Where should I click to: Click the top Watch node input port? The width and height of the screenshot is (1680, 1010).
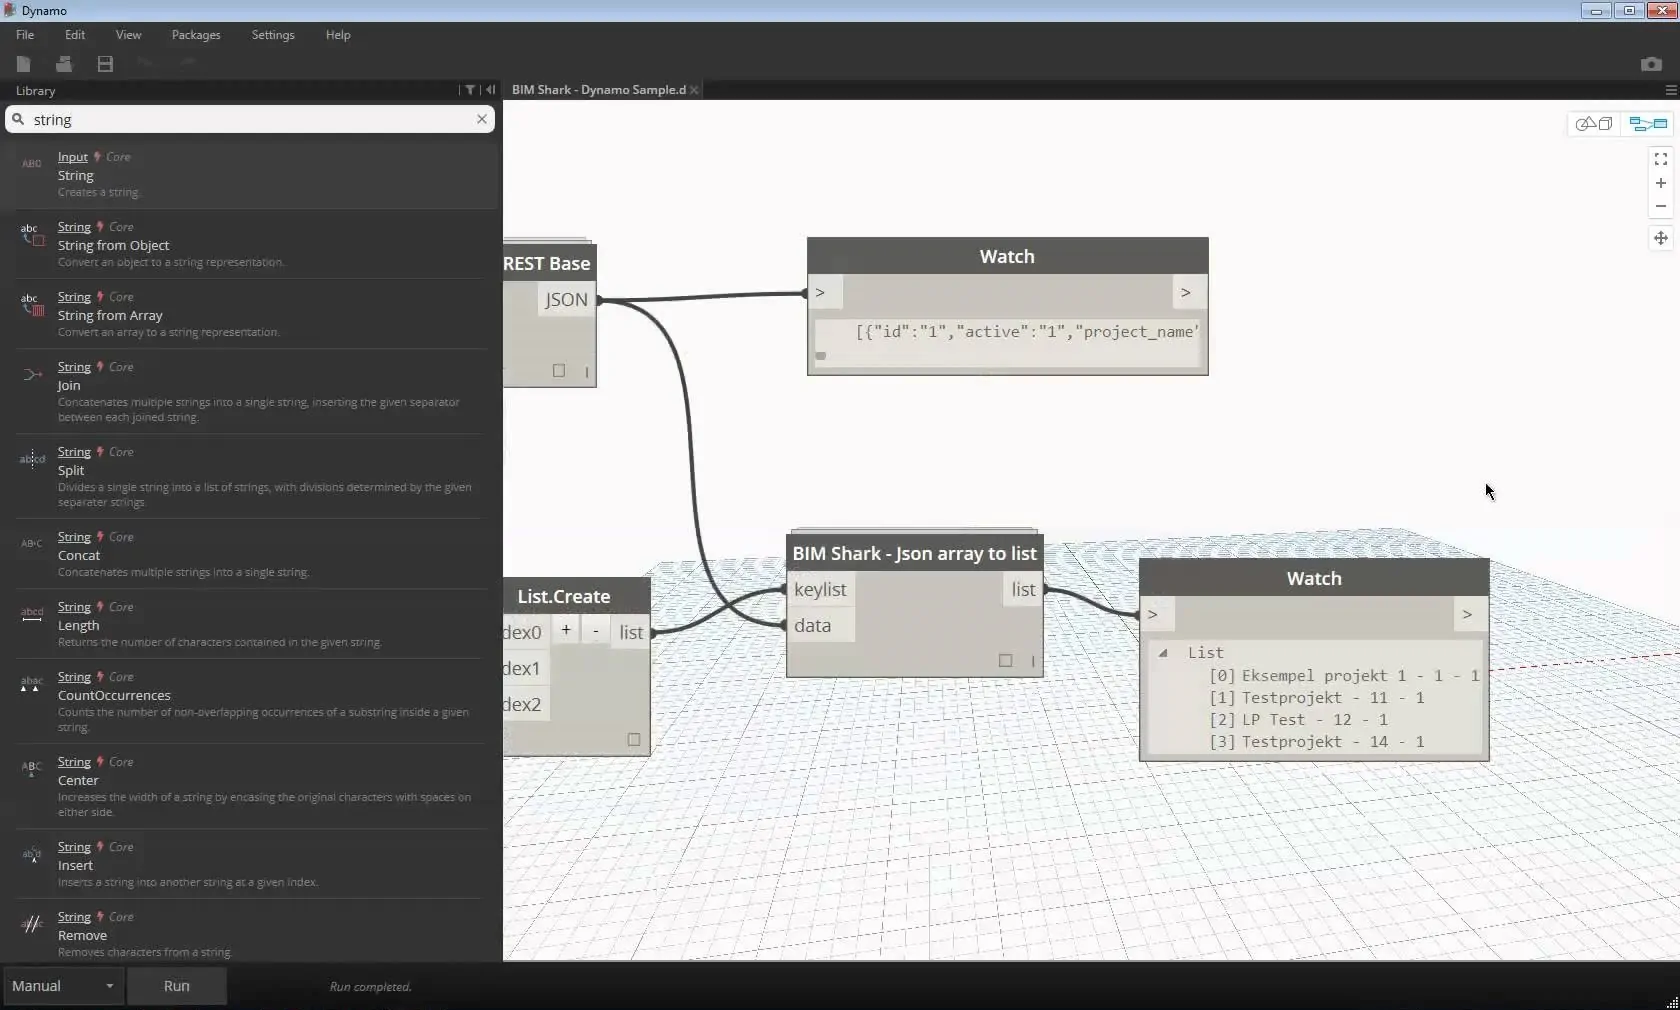[826, 293]
